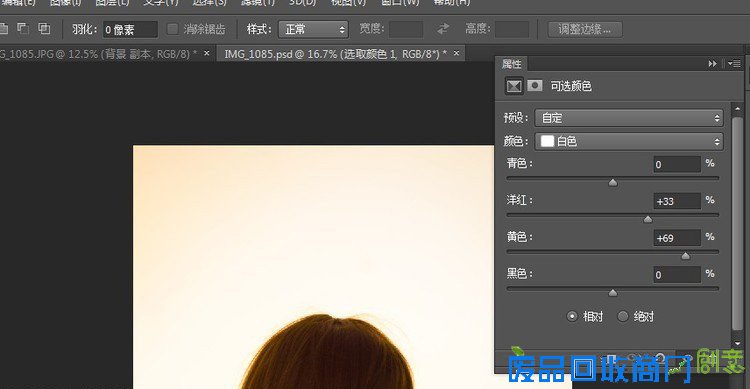The height and width of the screenshot is (389, 750).
Task: Click the 属性 Properties panel tab
Action: [x=511, y=64]
